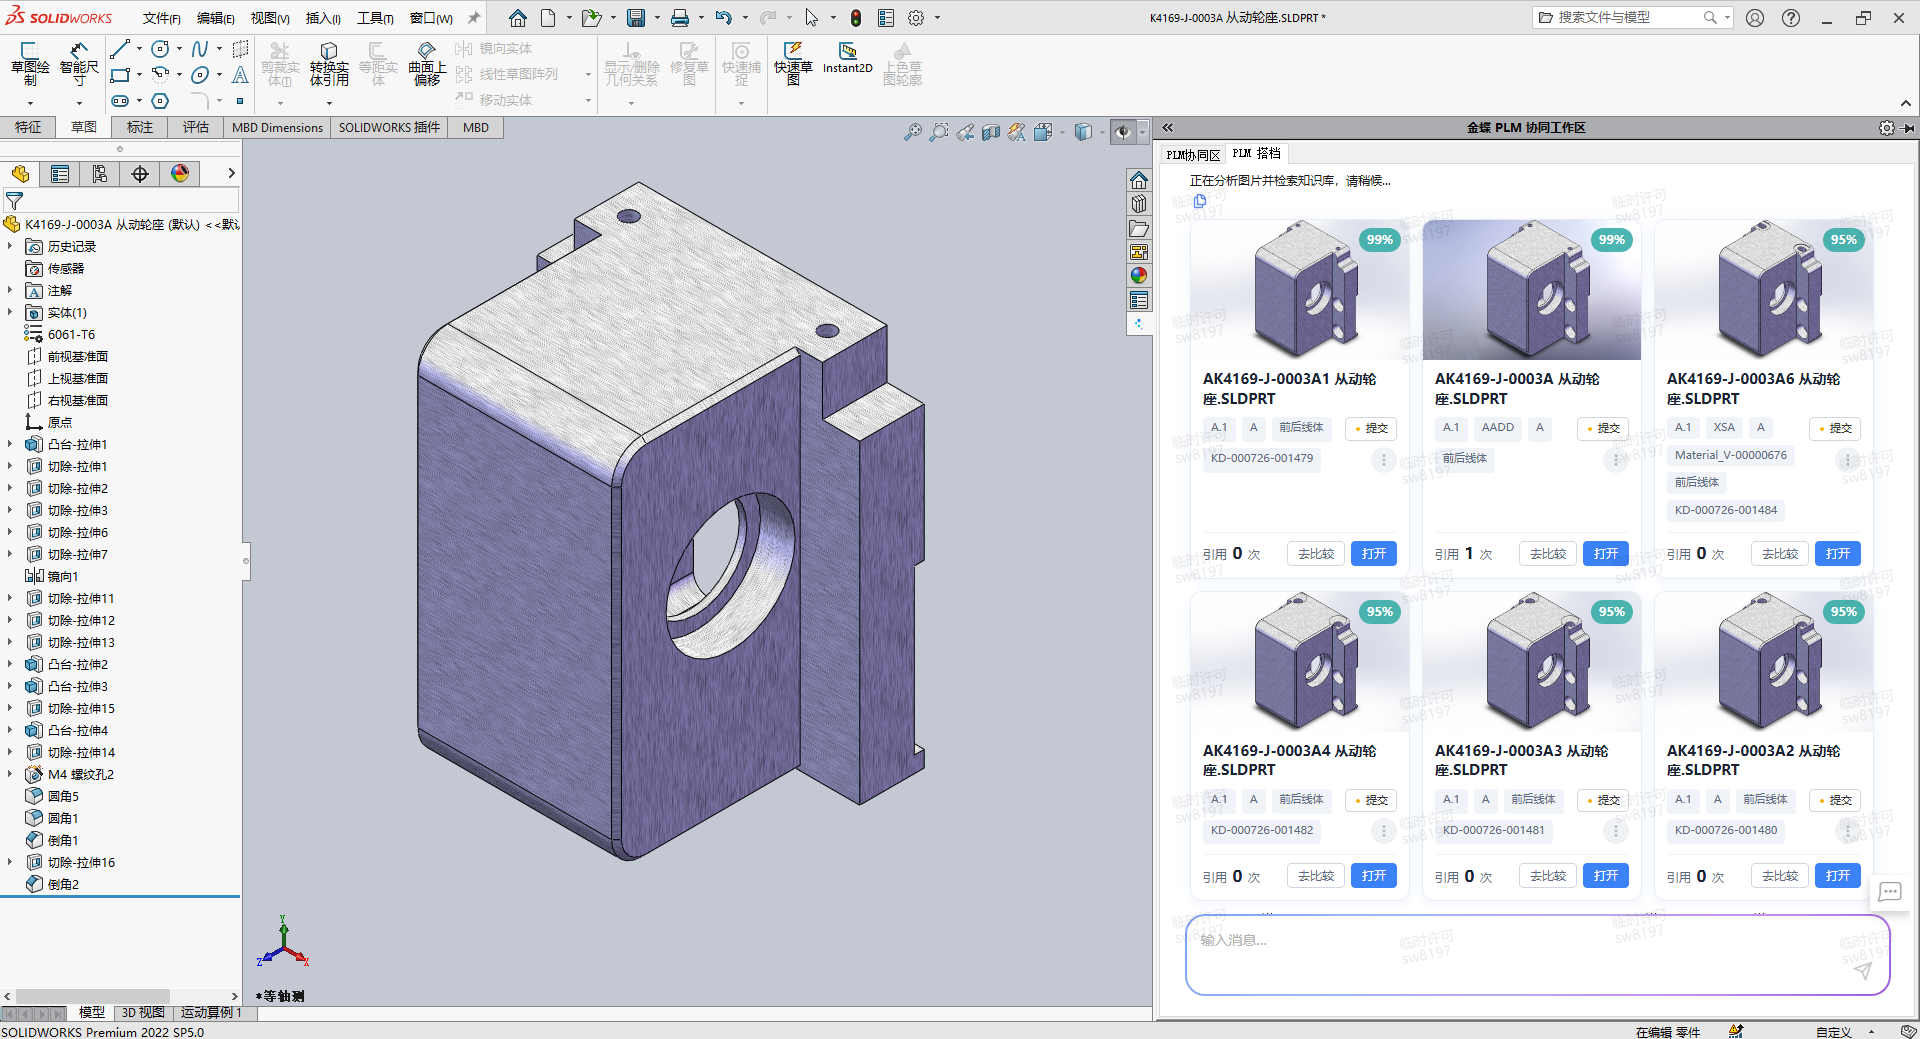
Task: Switch to the PLM 搭档 tab
Action: coord(1257,153)
